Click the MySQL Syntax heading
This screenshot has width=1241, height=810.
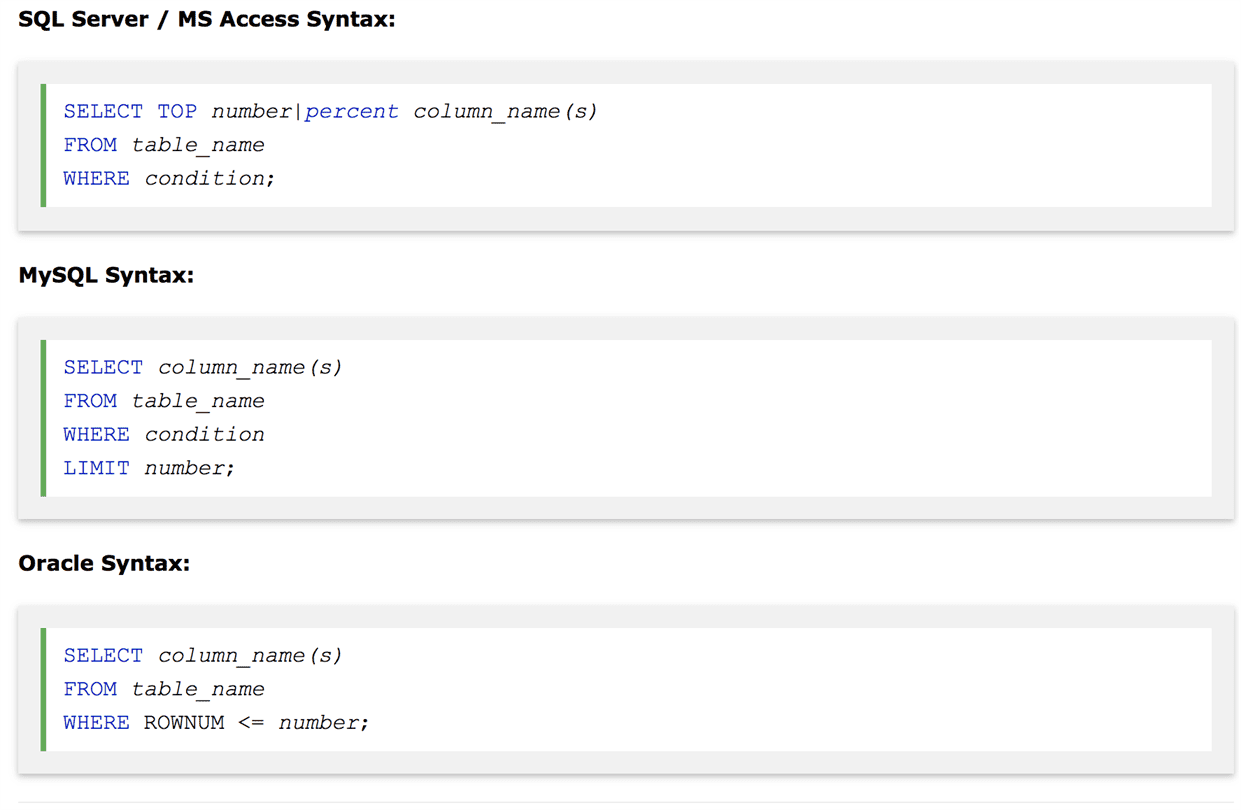106,275
